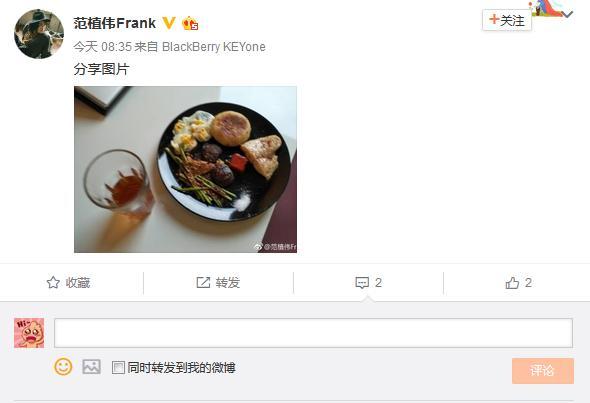
Task: Expand the post options chevron menu
Action: click(x=567, y=15)
